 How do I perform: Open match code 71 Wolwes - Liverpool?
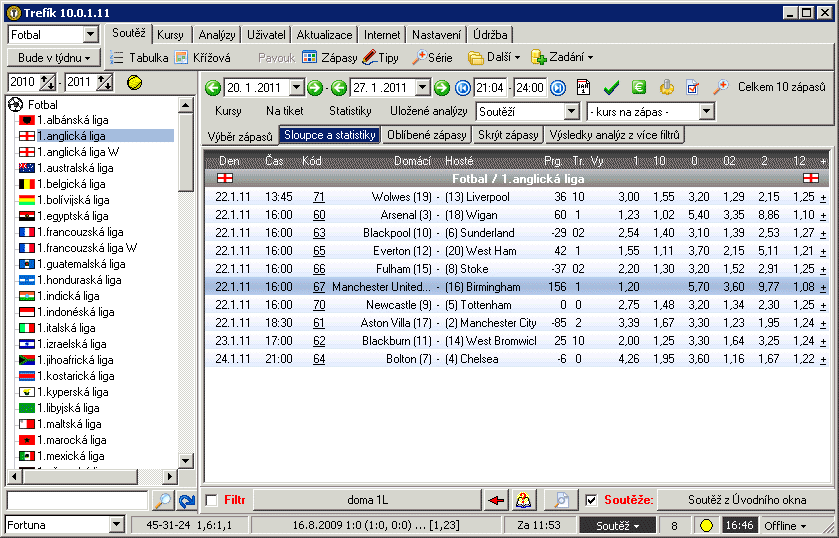pos(319,197)
